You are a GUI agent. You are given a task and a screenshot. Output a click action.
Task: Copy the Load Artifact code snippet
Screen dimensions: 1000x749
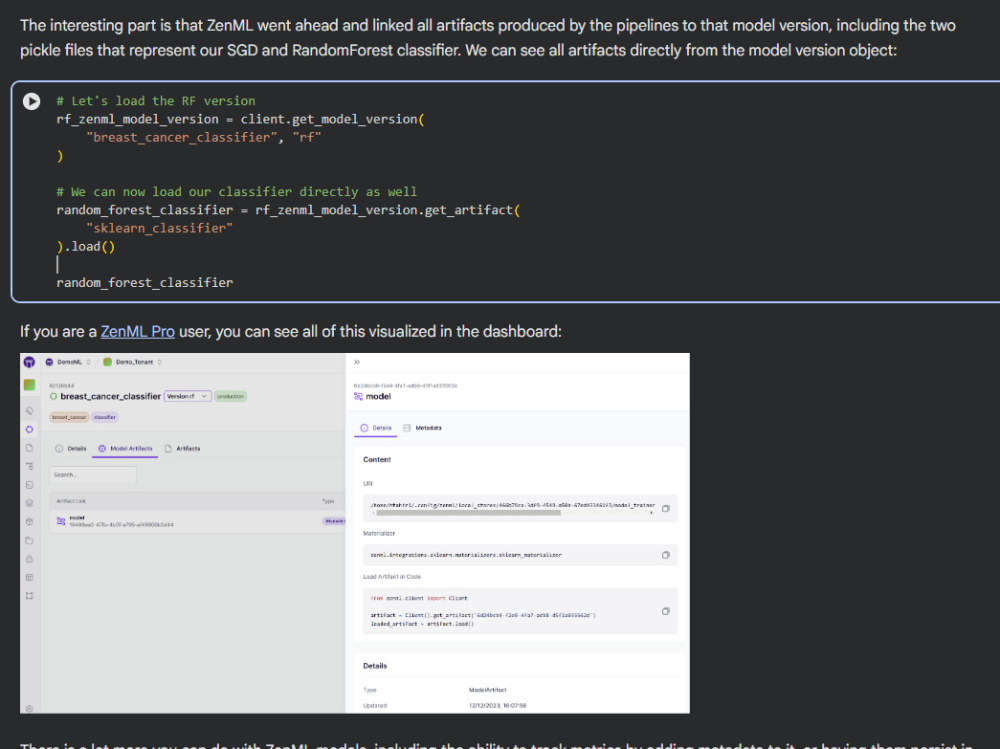tap(666, 611)
